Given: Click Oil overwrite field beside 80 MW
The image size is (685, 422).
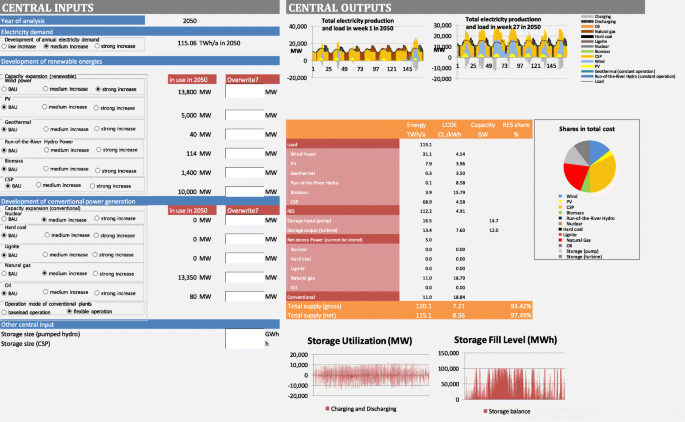Looking at the screenshot, I should [245, 297].
